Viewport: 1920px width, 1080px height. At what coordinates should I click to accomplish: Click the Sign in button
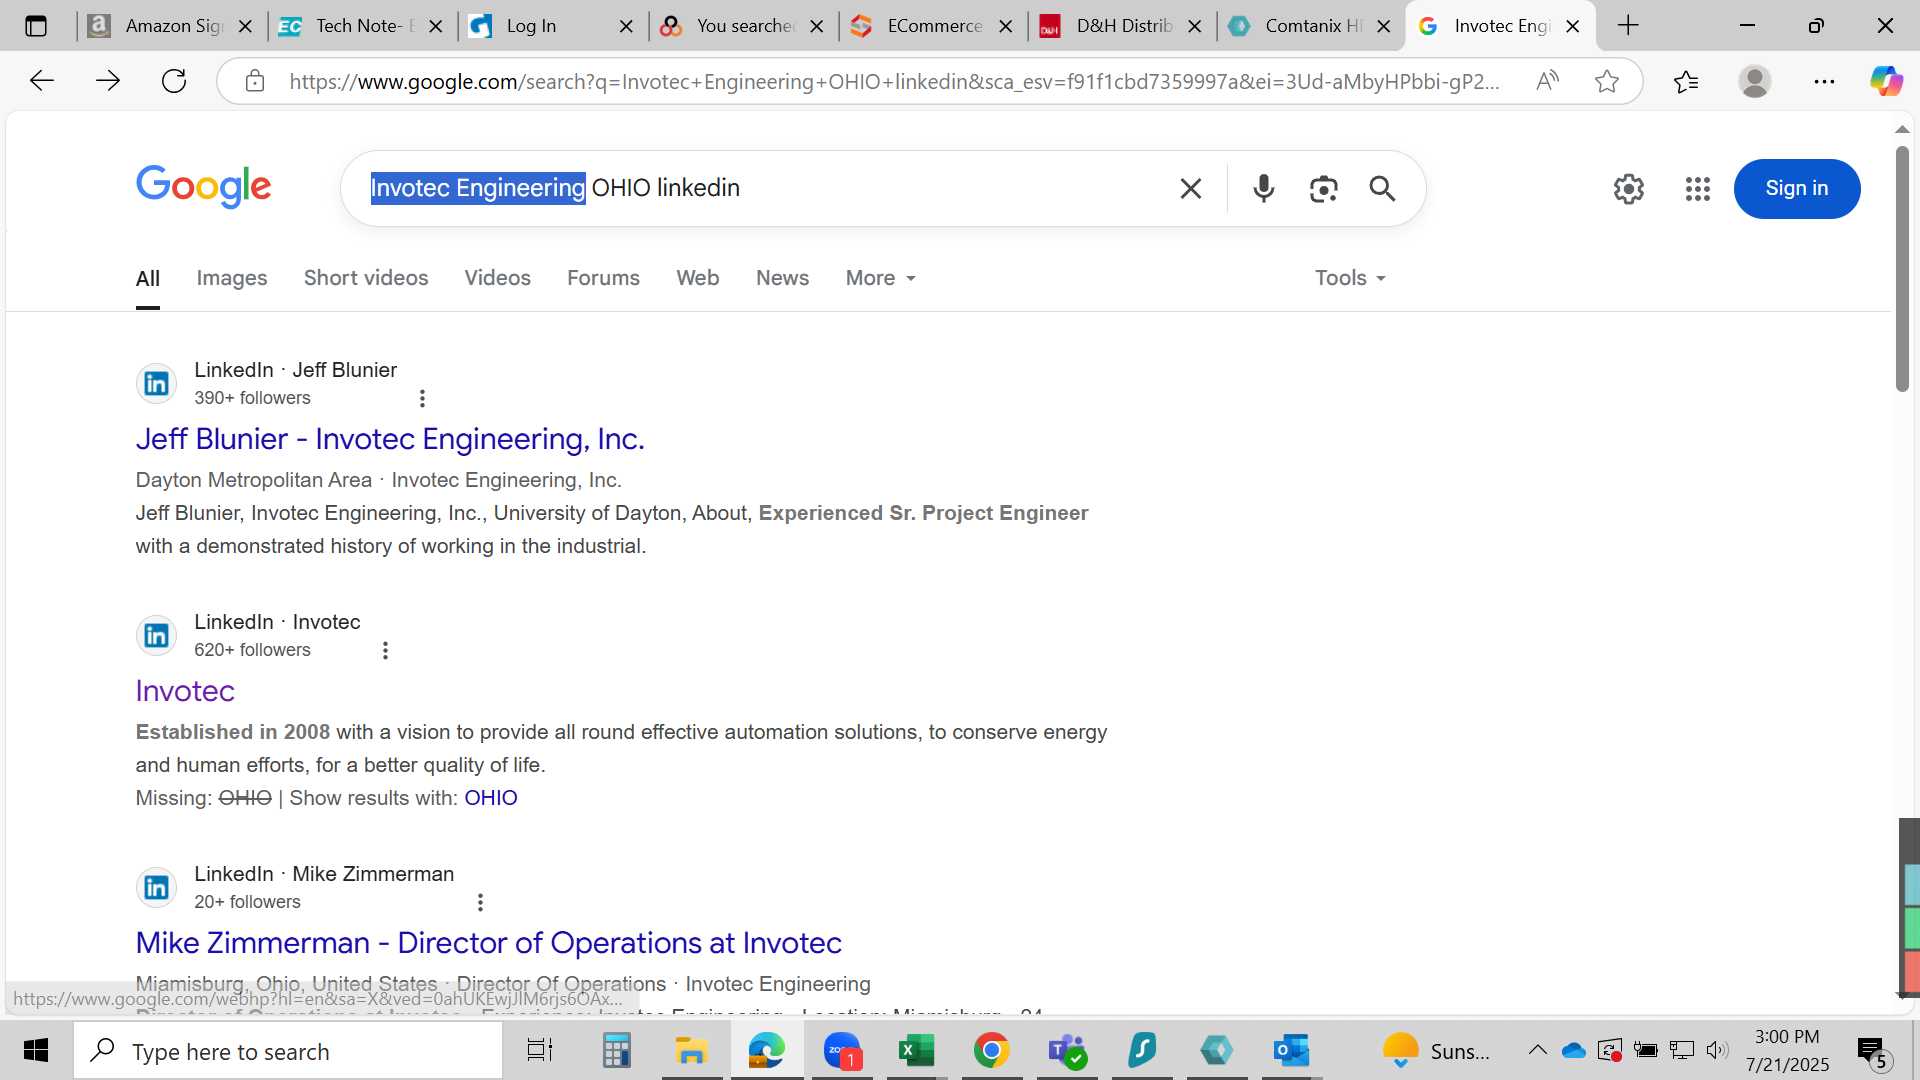tap(1797, 188)
